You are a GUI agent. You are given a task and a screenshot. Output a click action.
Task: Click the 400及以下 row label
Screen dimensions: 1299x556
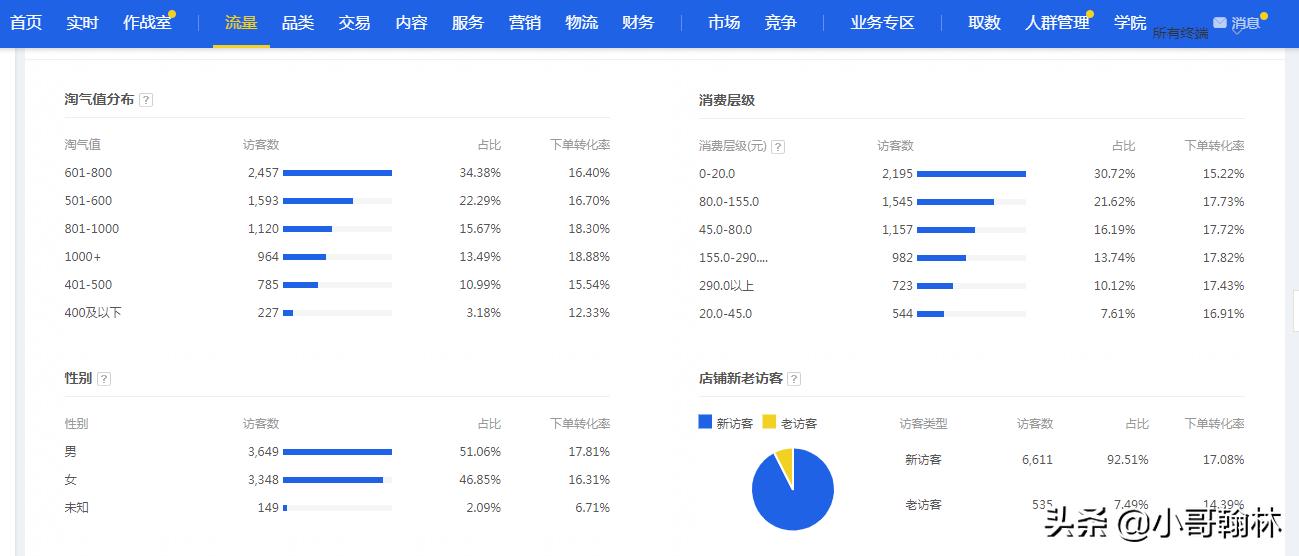click(93, 313)
